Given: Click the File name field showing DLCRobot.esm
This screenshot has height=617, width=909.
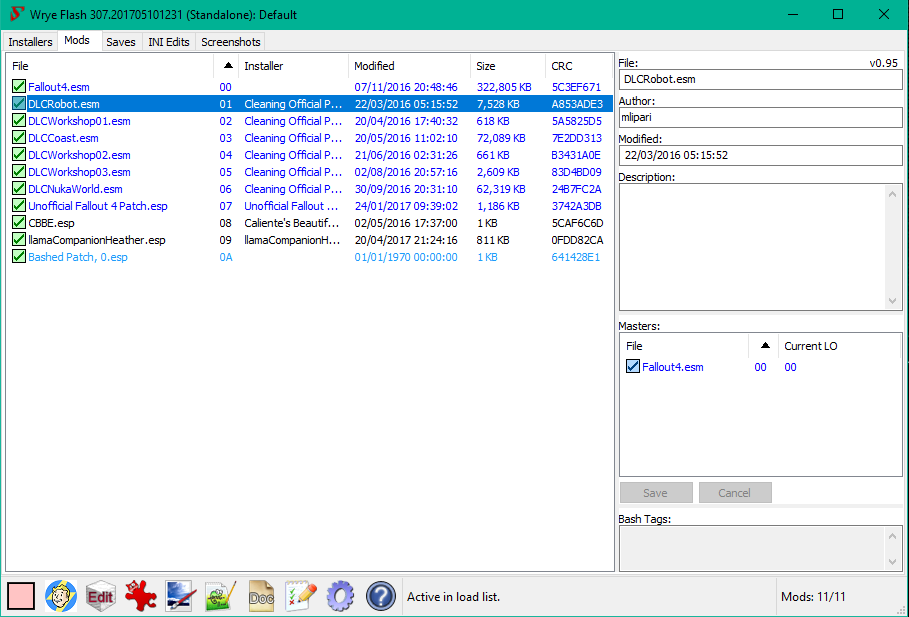Looking at the screenshot, I should [761, 79].
